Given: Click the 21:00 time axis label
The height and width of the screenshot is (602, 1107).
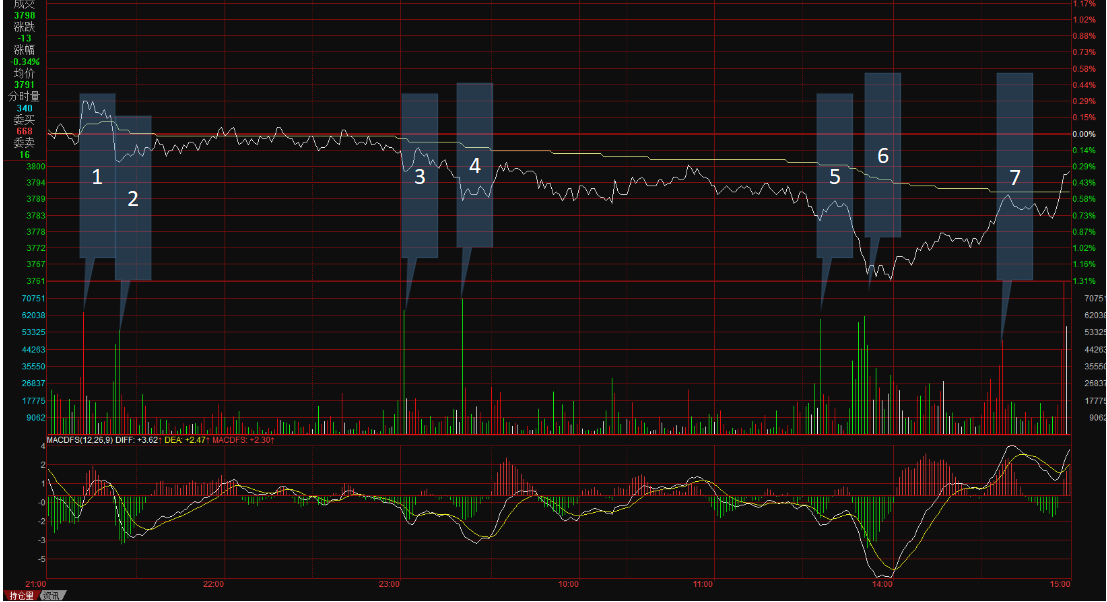Looking at the screenshot, I should (x=34, y=583).
